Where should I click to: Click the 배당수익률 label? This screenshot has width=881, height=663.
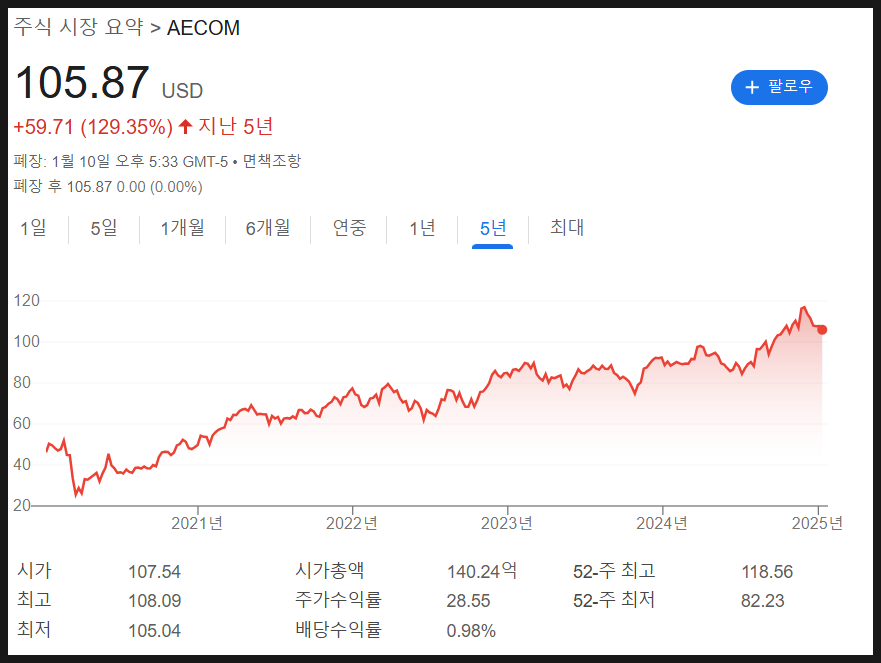click(x=338, y=630)
